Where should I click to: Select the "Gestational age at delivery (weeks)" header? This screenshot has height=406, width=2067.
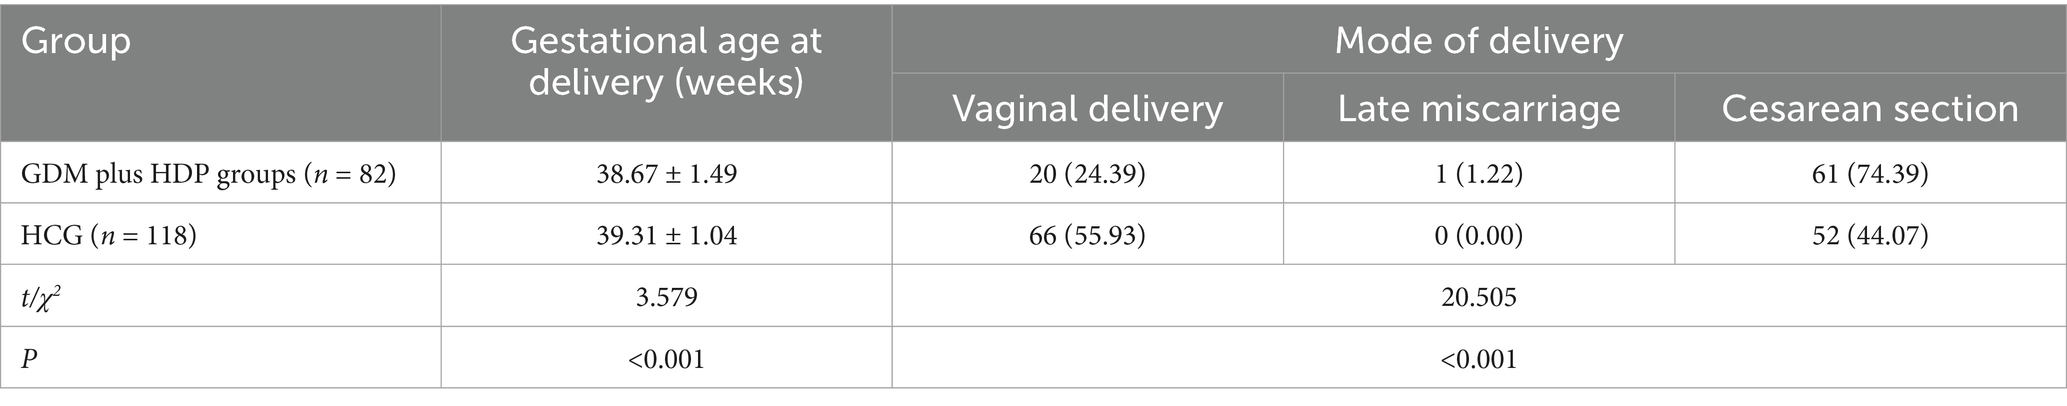tap(666, 62)
